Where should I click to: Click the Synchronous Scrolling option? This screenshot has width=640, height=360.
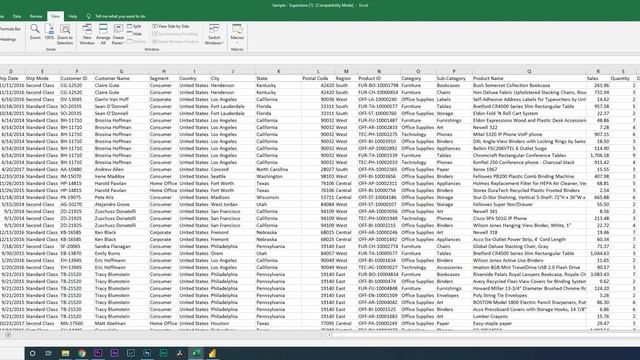175,34
